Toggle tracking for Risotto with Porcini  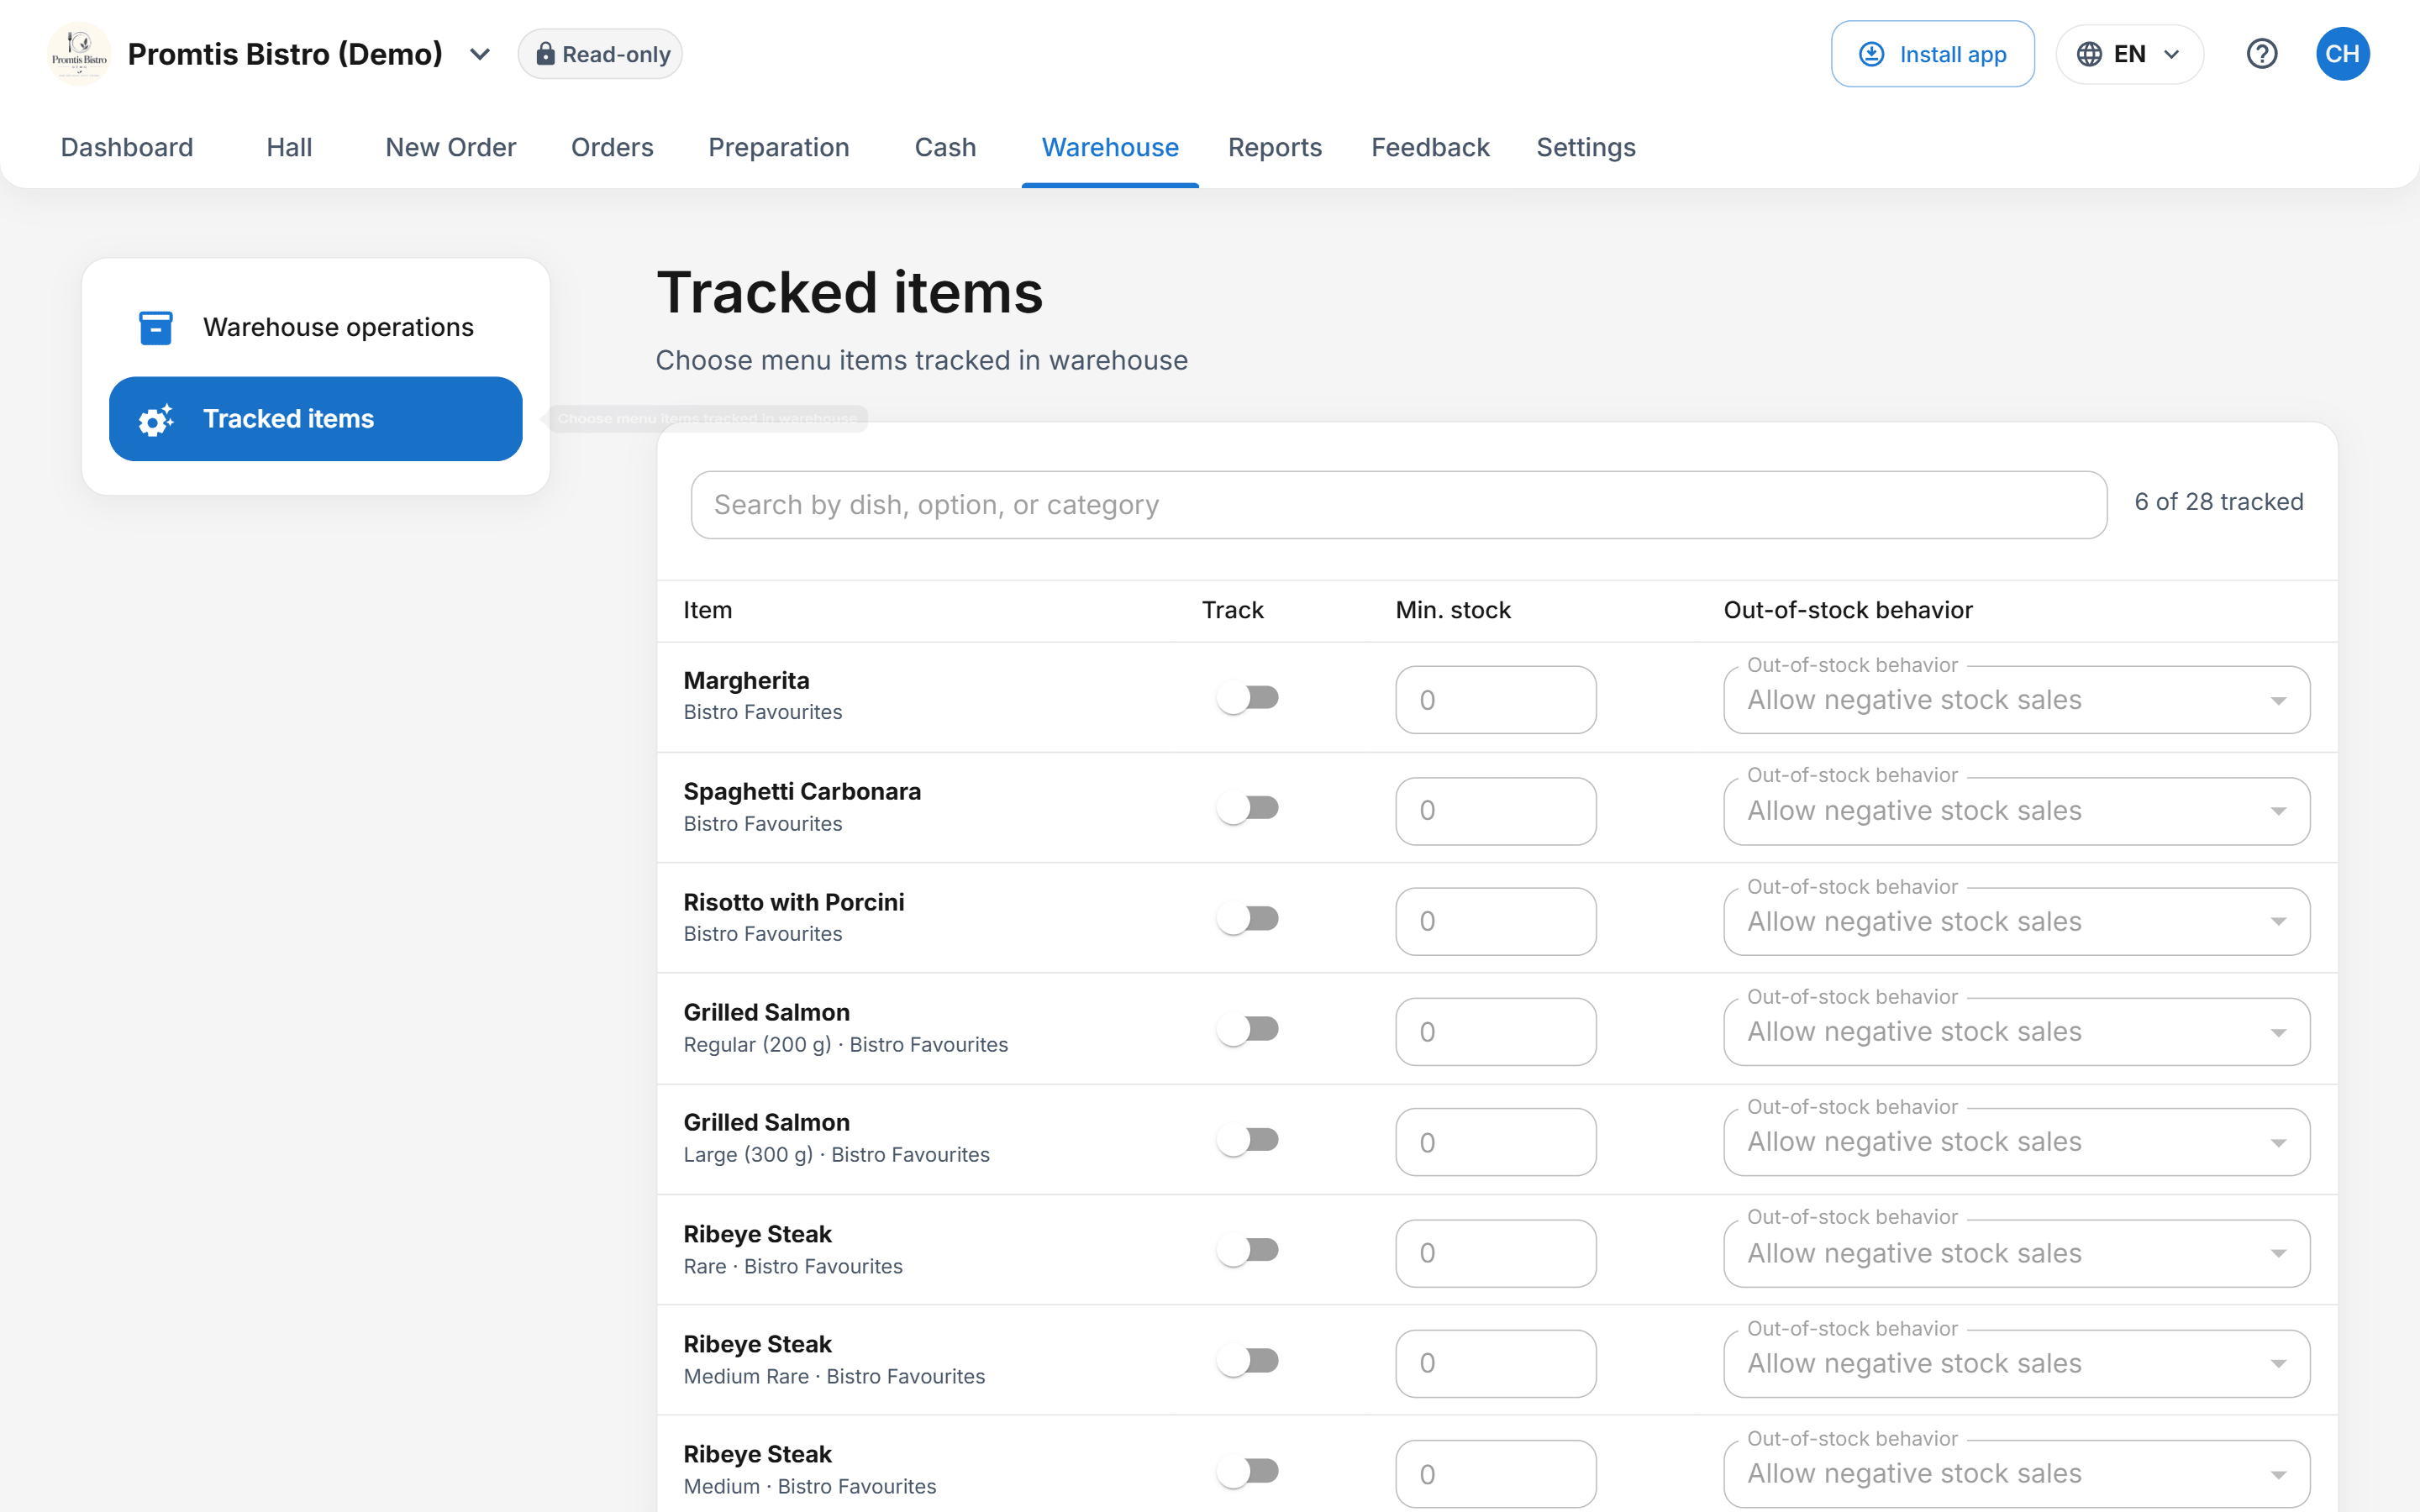click(1248, 918)
